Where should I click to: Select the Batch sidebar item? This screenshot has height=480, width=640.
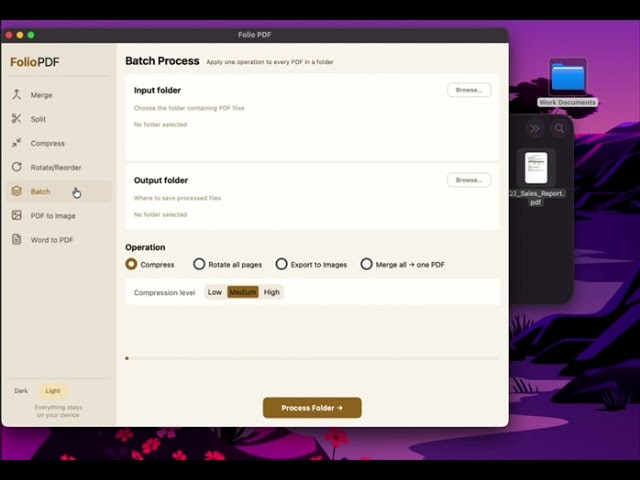tap(59, 191)
